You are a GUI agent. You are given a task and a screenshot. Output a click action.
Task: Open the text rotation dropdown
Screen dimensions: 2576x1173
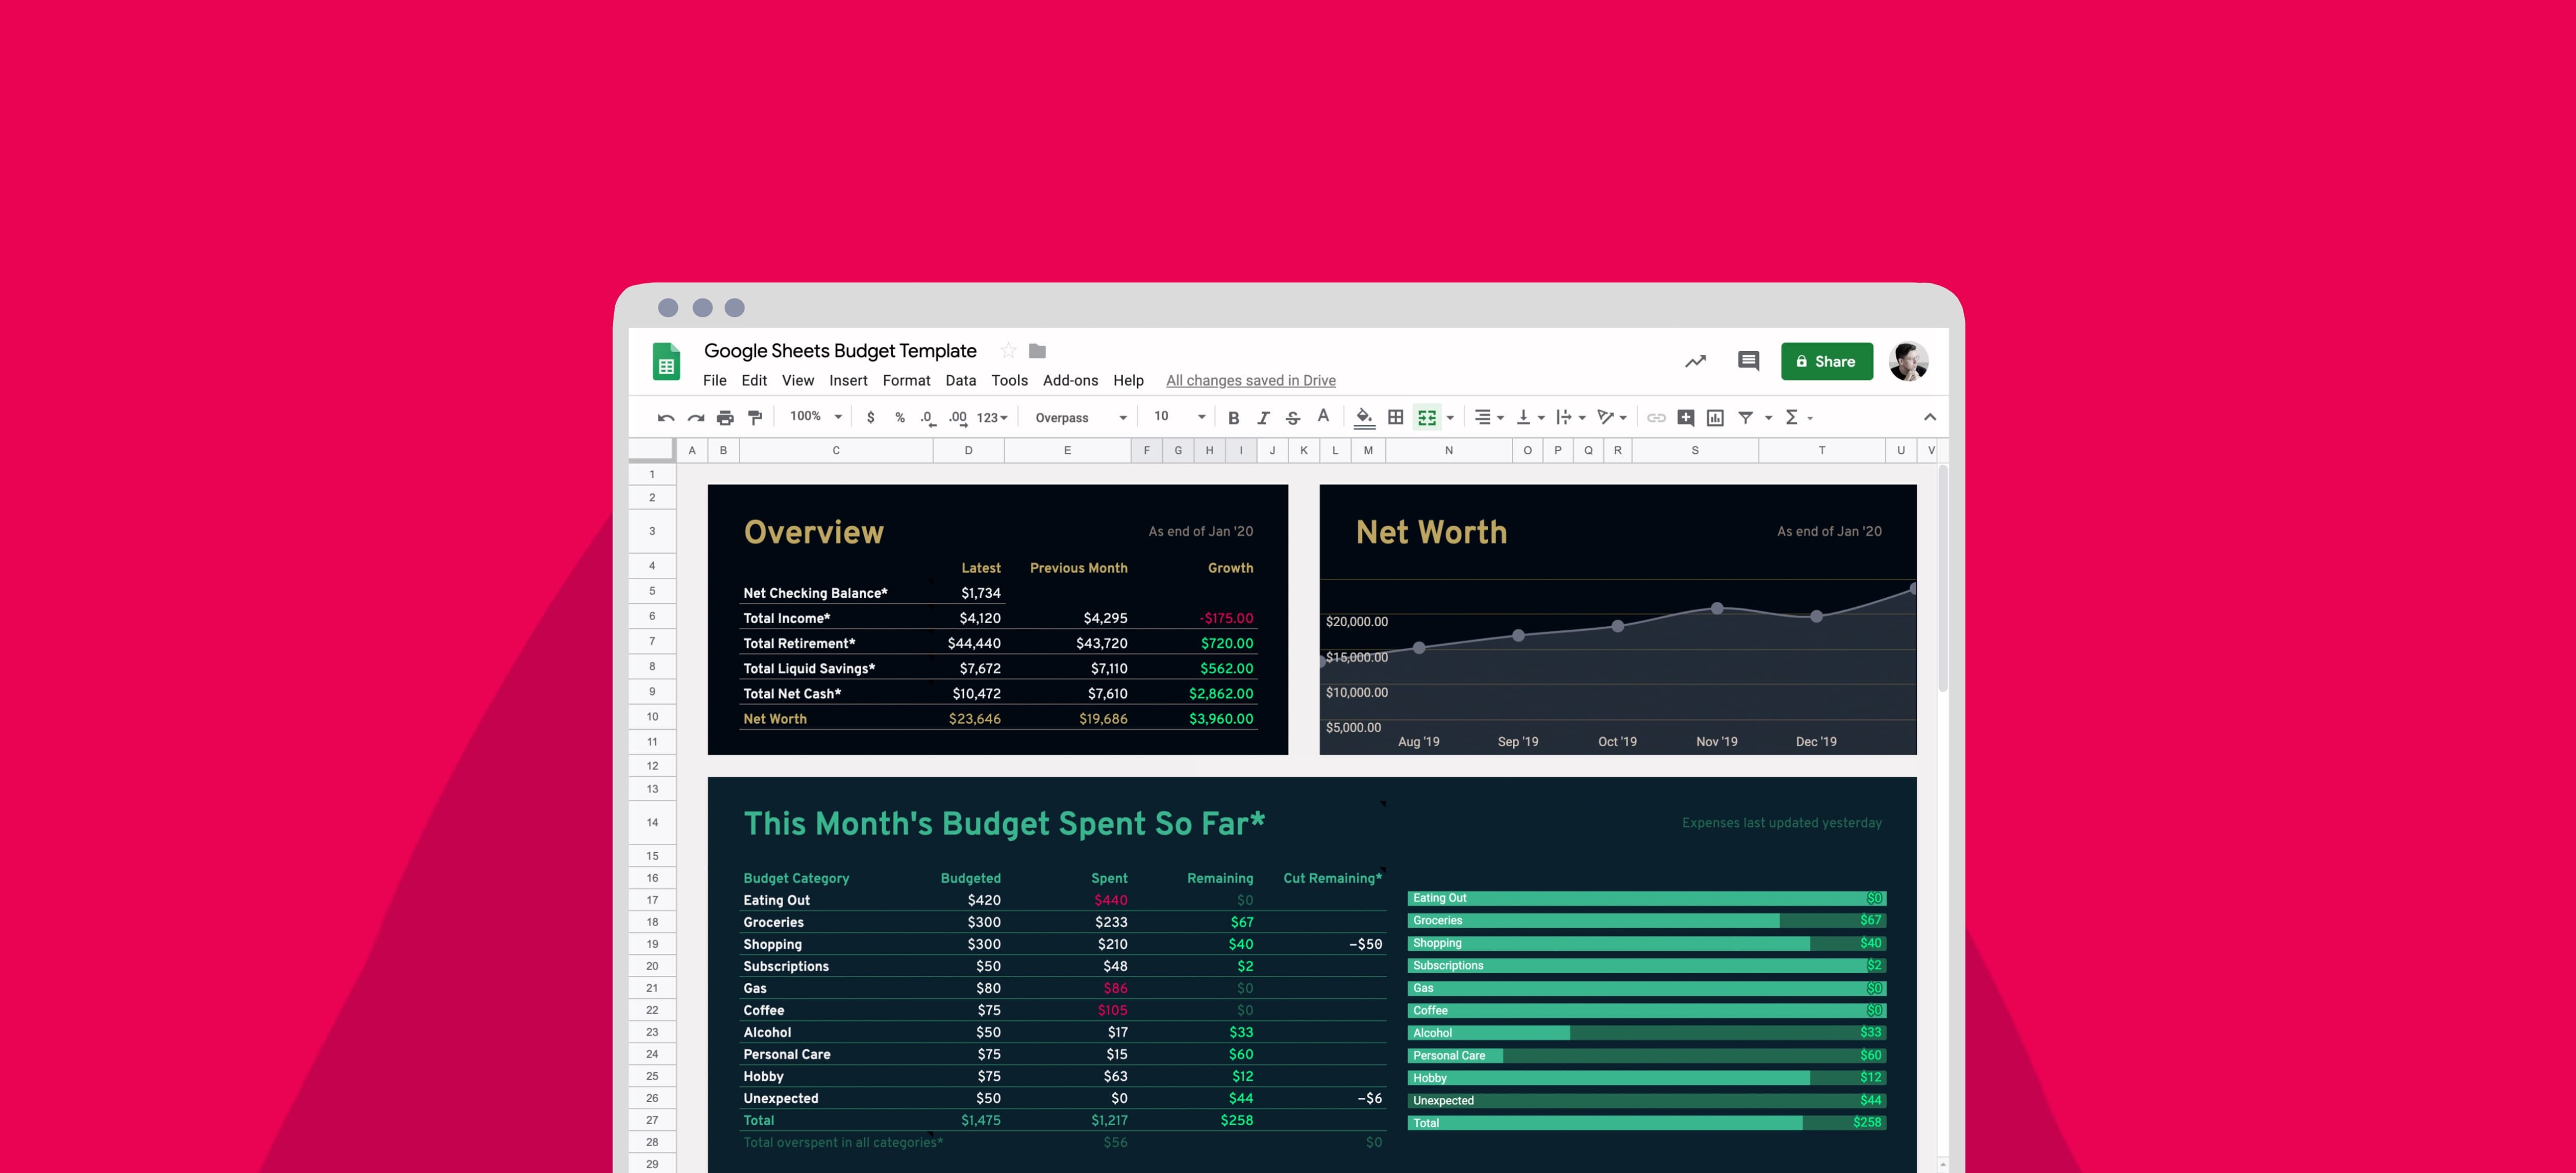pyautogui.click(x=1612, y=418)
